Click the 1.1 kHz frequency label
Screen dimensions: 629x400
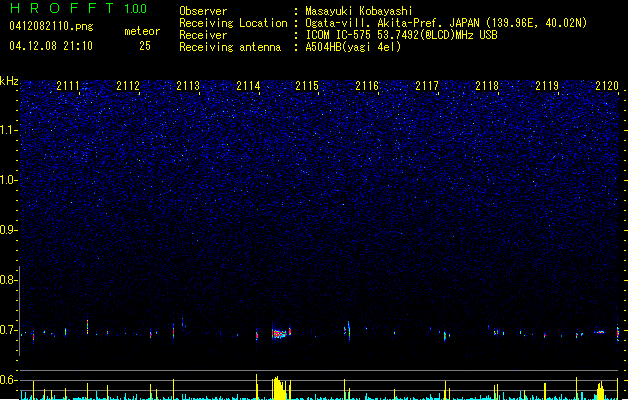[8, 130]
